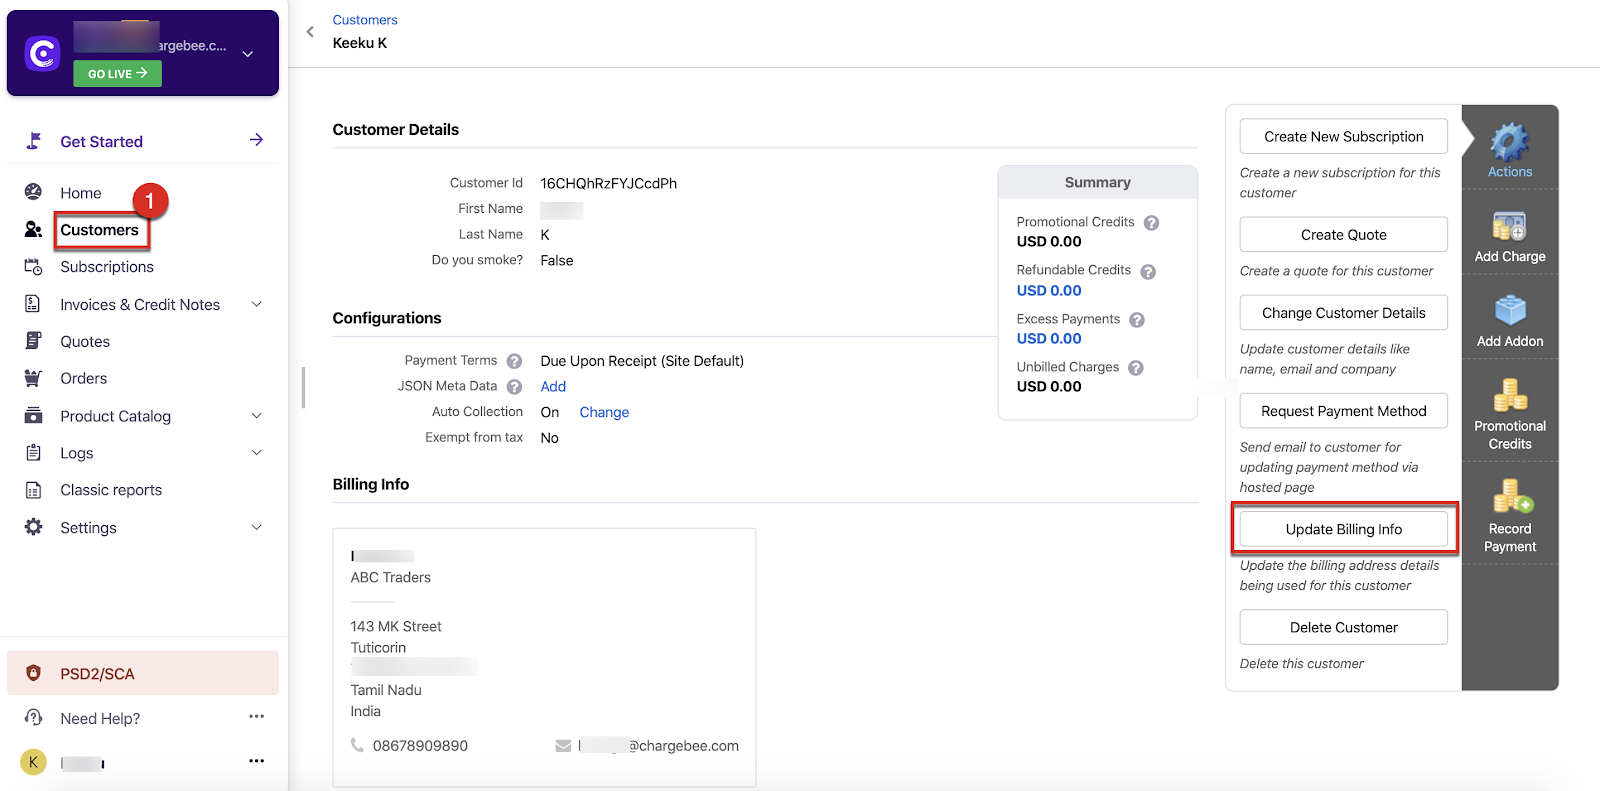Click the sidebar collapse handle

click(303, 387)
